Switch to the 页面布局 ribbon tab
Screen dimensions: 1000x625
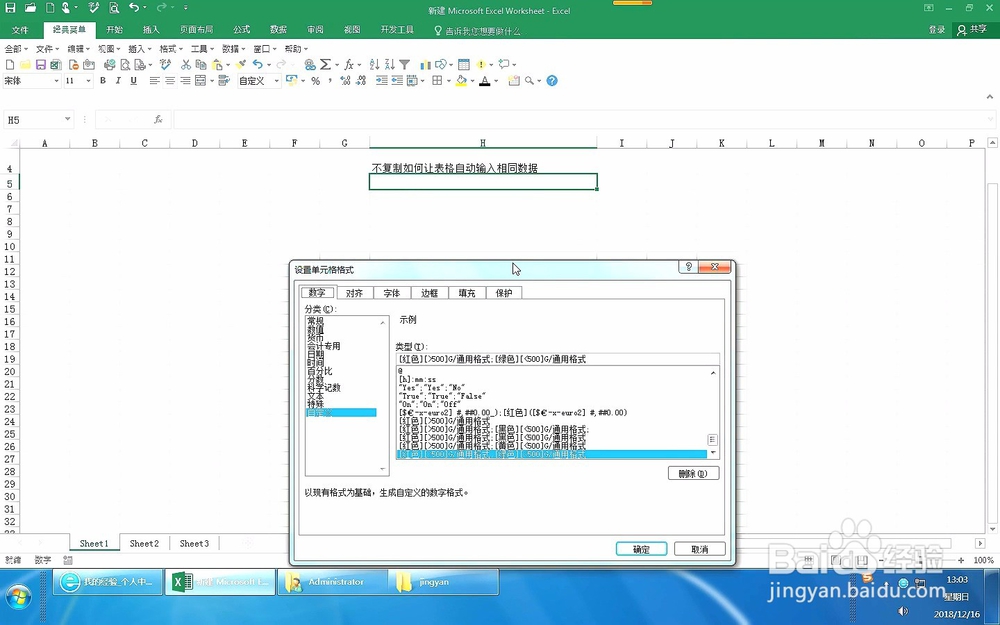196,30
